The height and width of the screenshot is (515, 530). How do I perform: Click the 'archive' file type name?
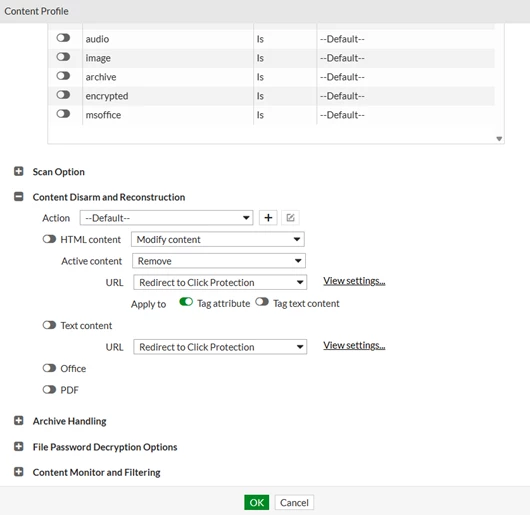click(x=101, y=77)
